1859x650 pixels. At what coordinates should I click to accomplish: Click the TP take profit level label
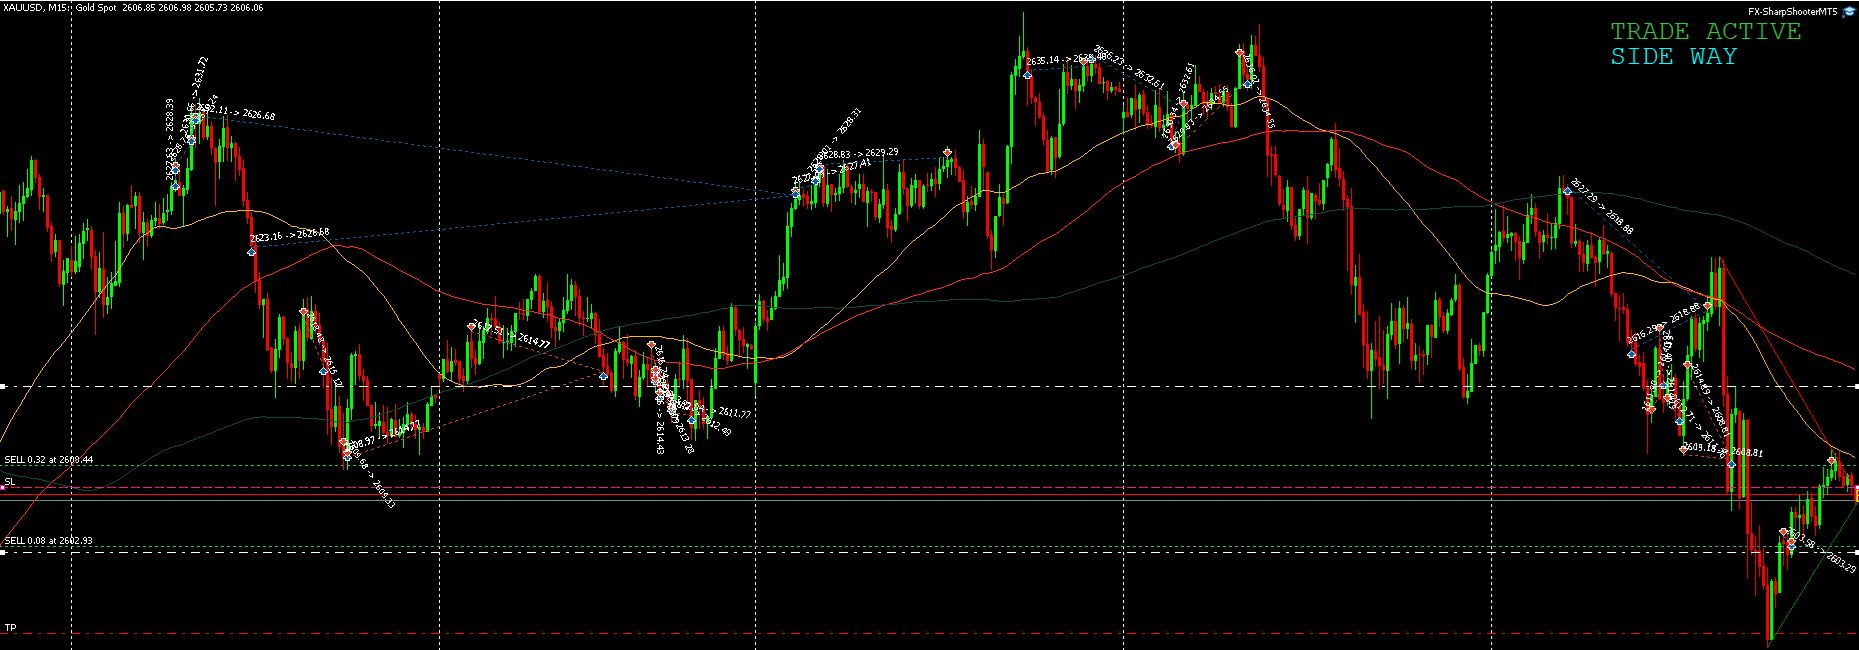click(x=10, y=628)
